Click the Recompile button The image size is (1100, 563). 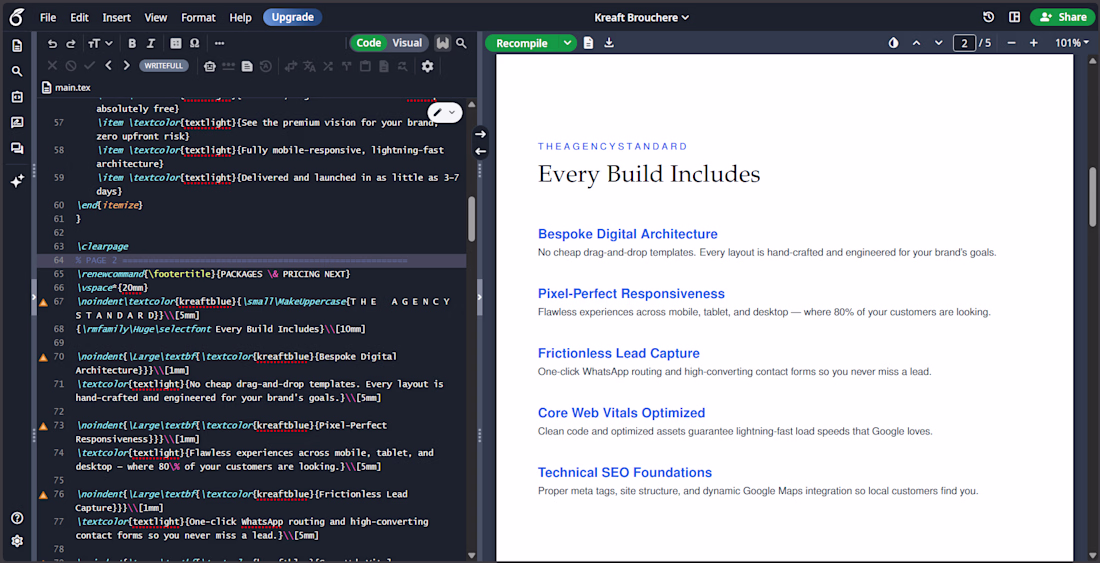pyautogui.click(x=522, y=43)
